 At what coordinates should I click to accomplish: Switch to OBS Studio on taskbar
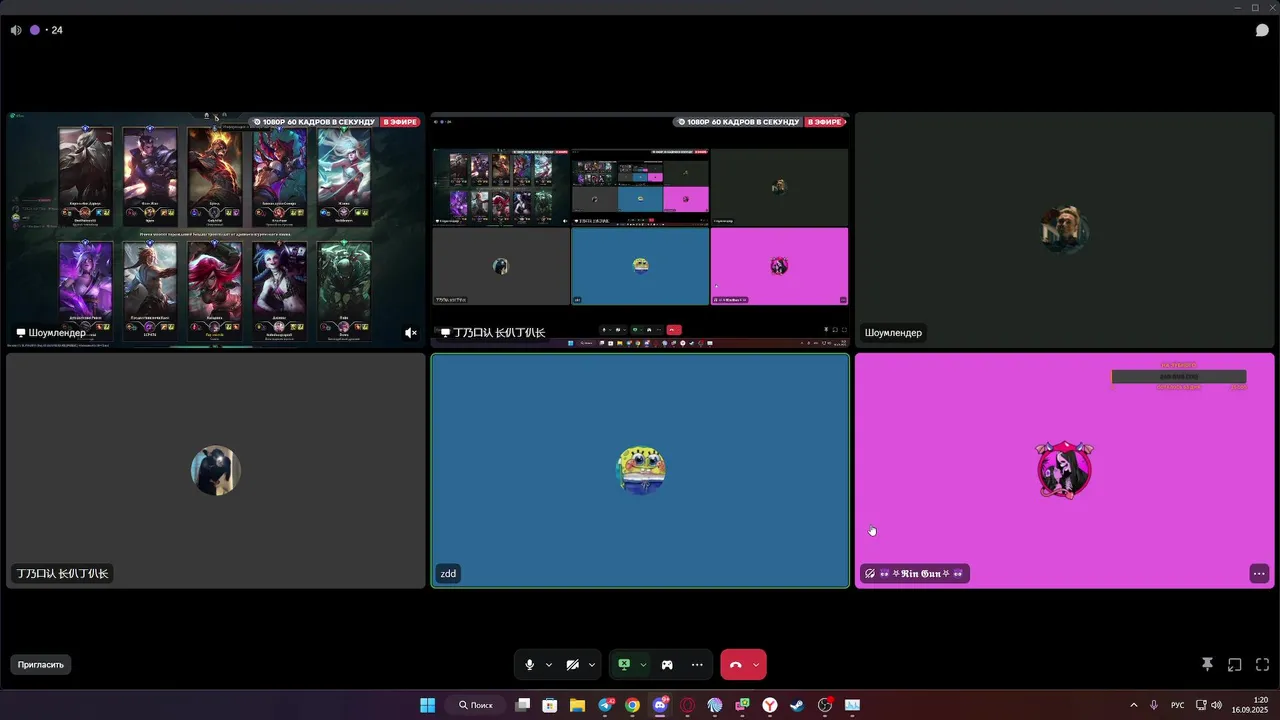point(825,705)
